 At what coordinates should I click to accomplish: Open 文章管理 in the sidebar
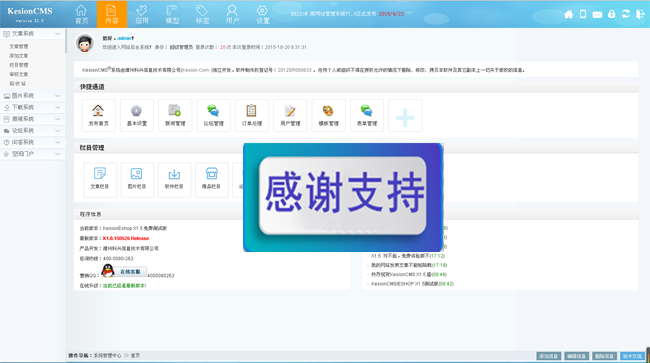[x=19, y=46]
